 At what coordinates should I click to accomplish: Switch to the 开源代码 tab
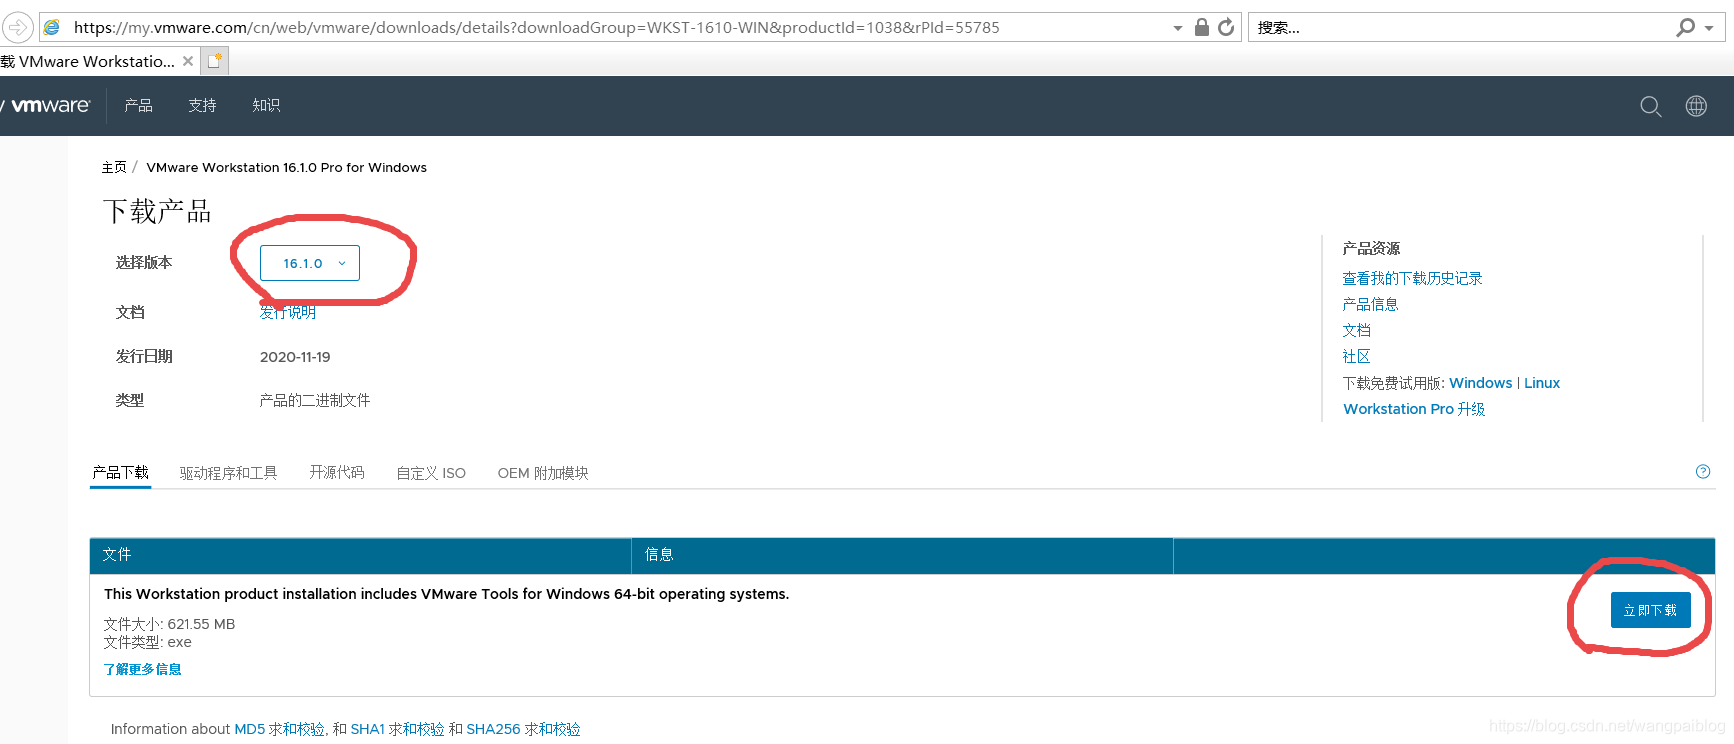point(337,472)
